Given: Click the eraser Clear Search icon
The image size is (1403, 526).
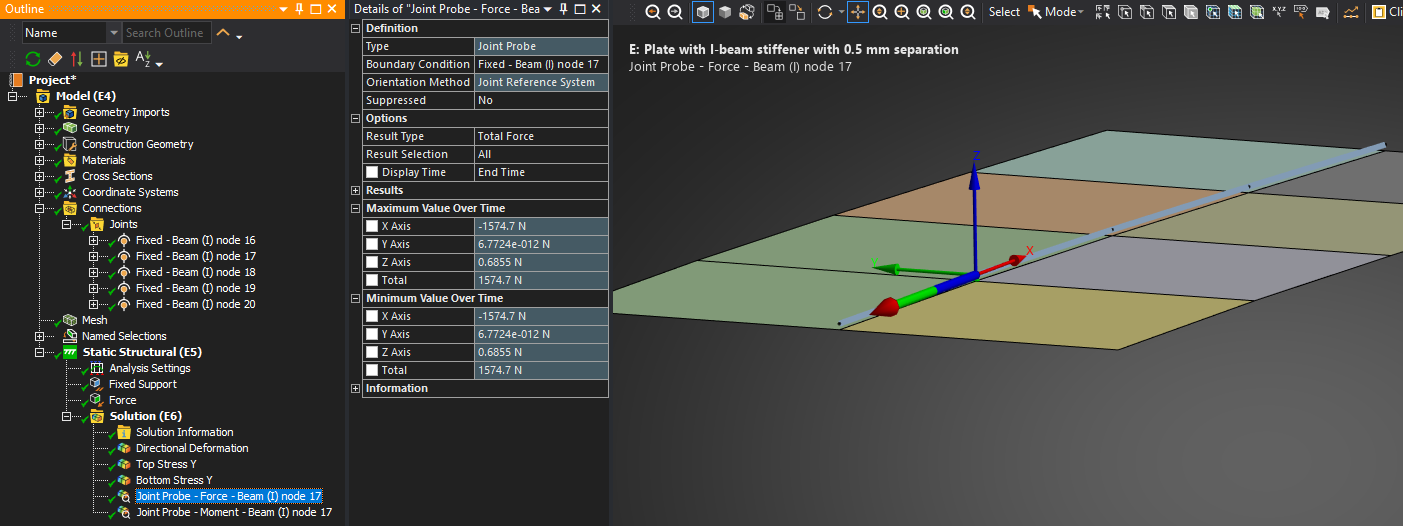Looking at the screenshot, I should (x=55, y=60).
